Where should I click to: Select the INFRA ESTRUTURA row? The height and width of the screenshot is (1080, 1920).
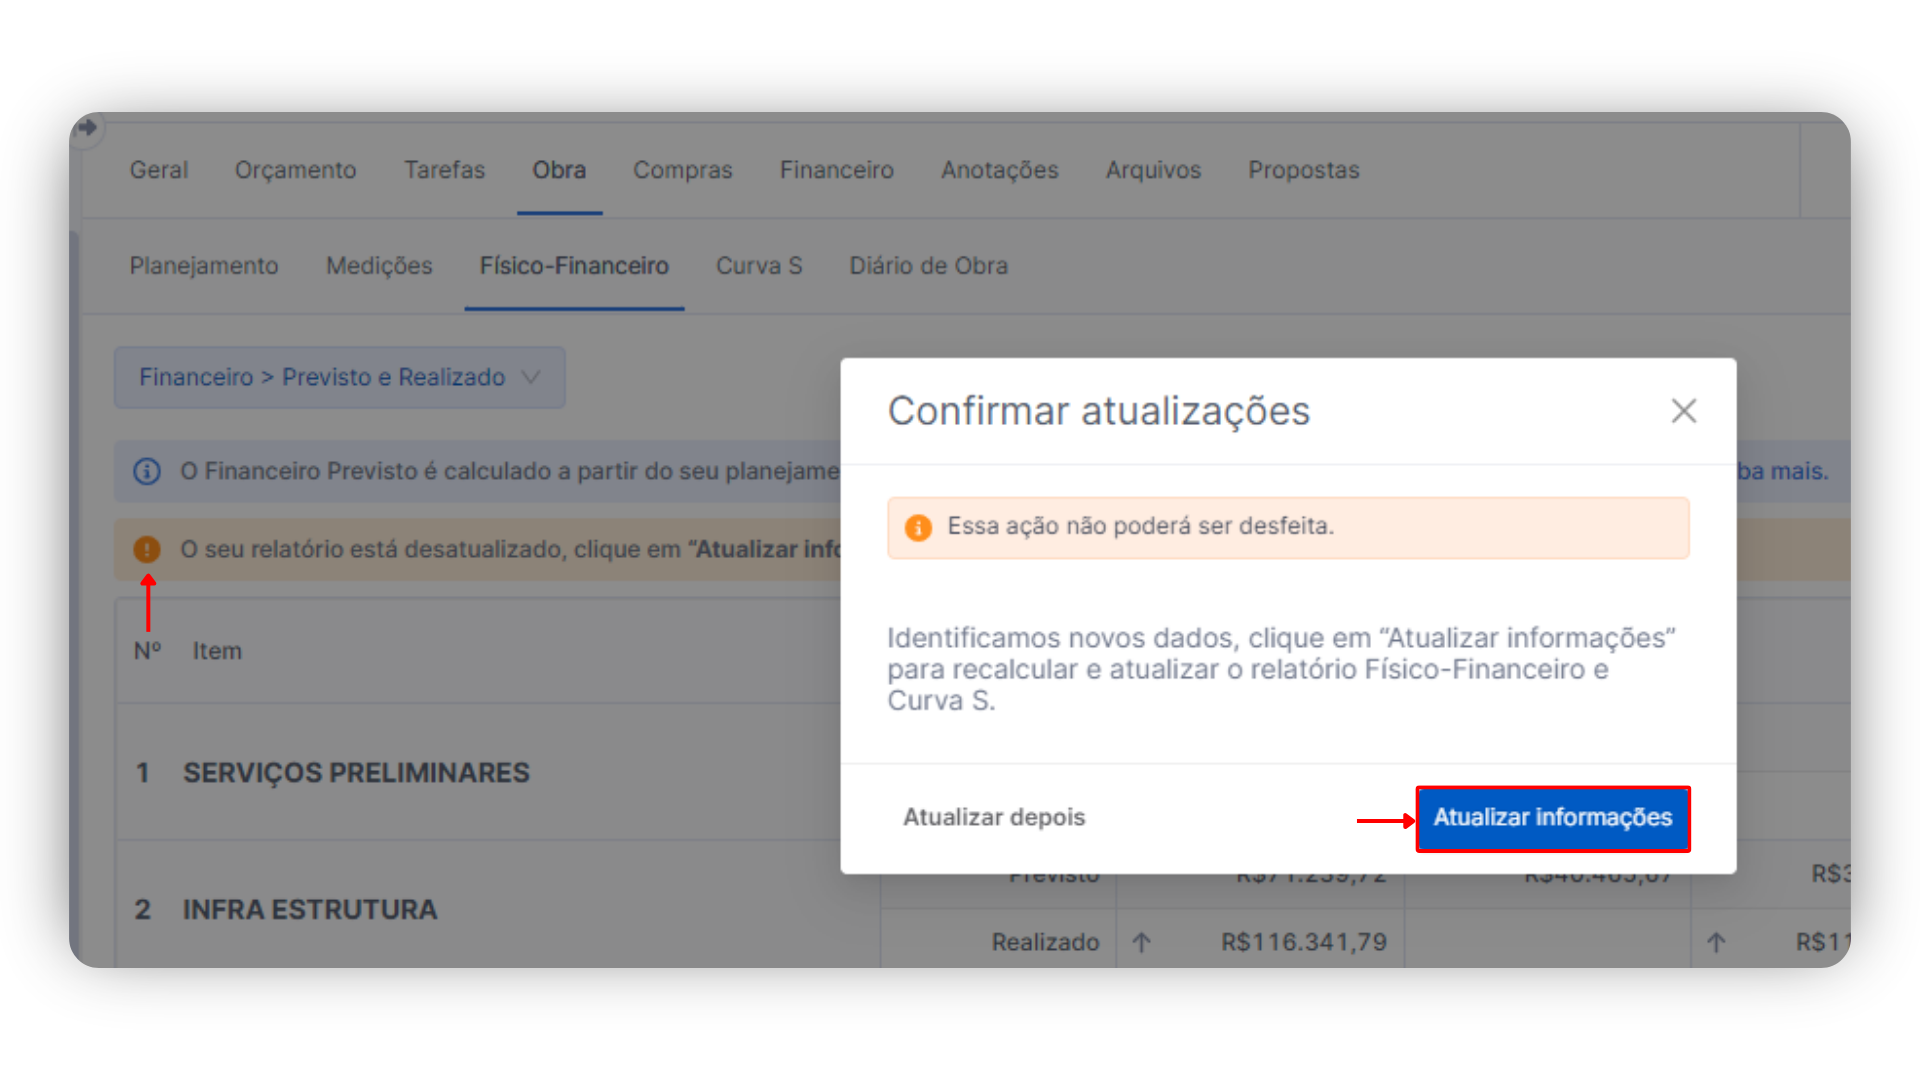point(309,910)
